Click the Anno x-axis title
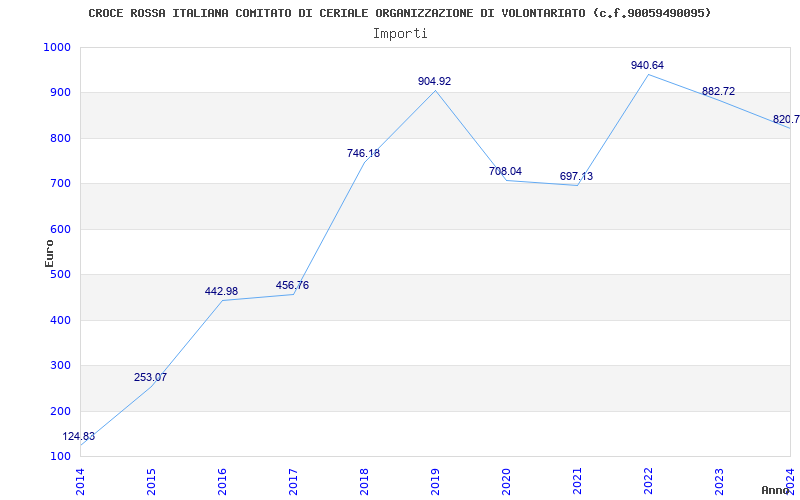The width and height of the screenshot is (800, 500). click(x=775, y=490)
